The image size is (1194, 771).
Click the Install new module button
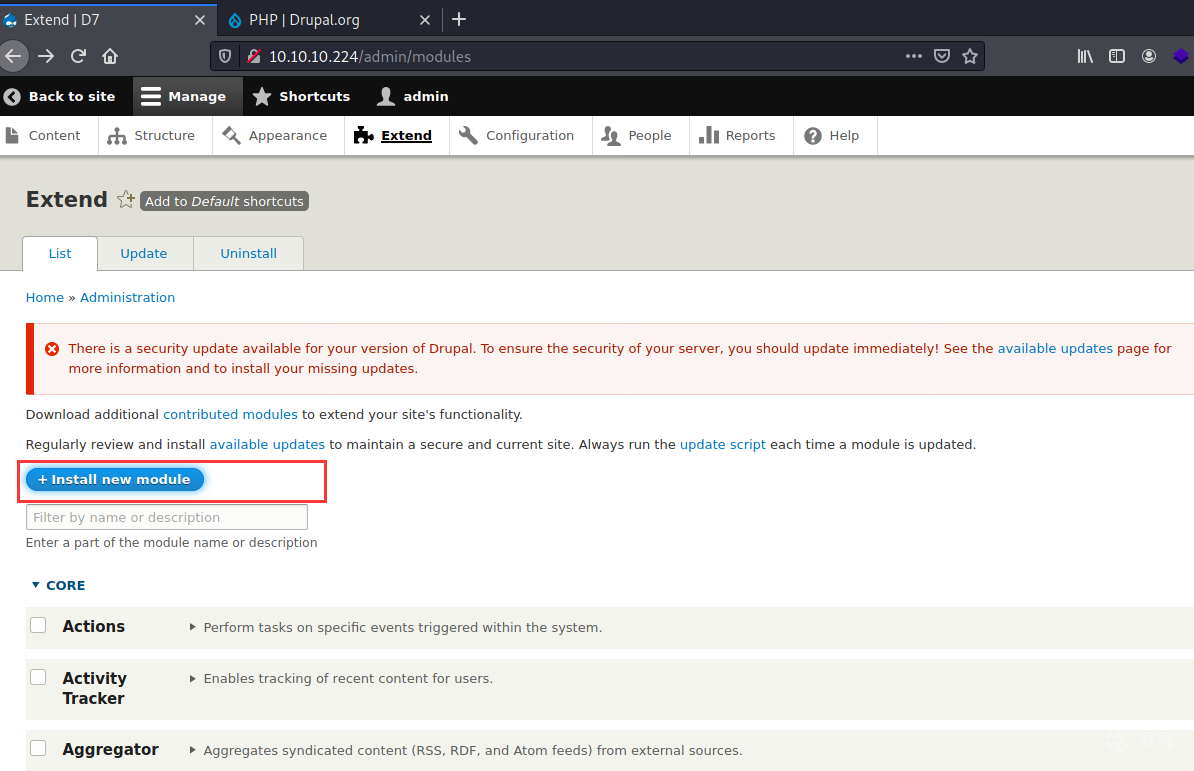(114, 479)
